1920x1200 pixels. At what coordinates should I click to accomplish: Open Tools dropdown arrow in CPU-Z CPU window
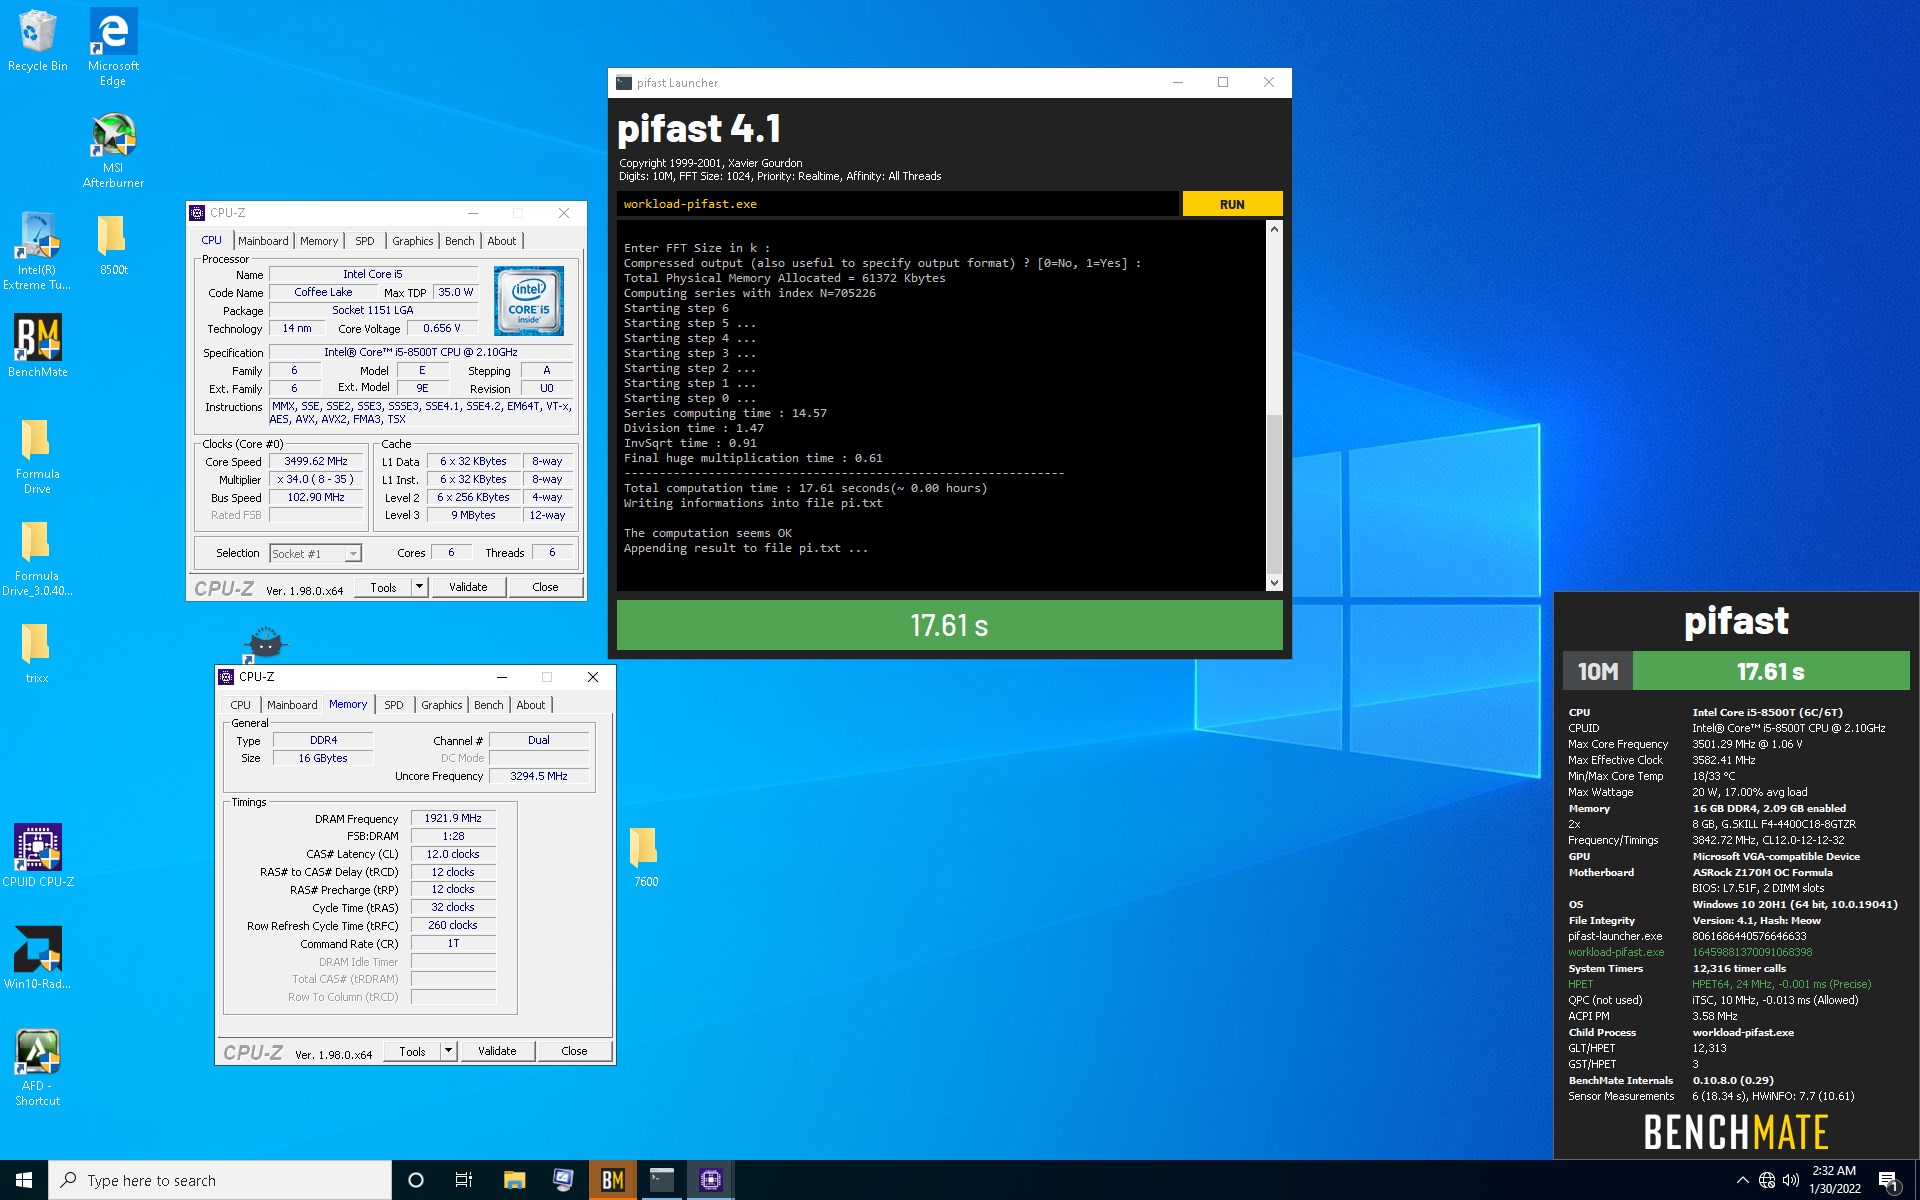420,587
